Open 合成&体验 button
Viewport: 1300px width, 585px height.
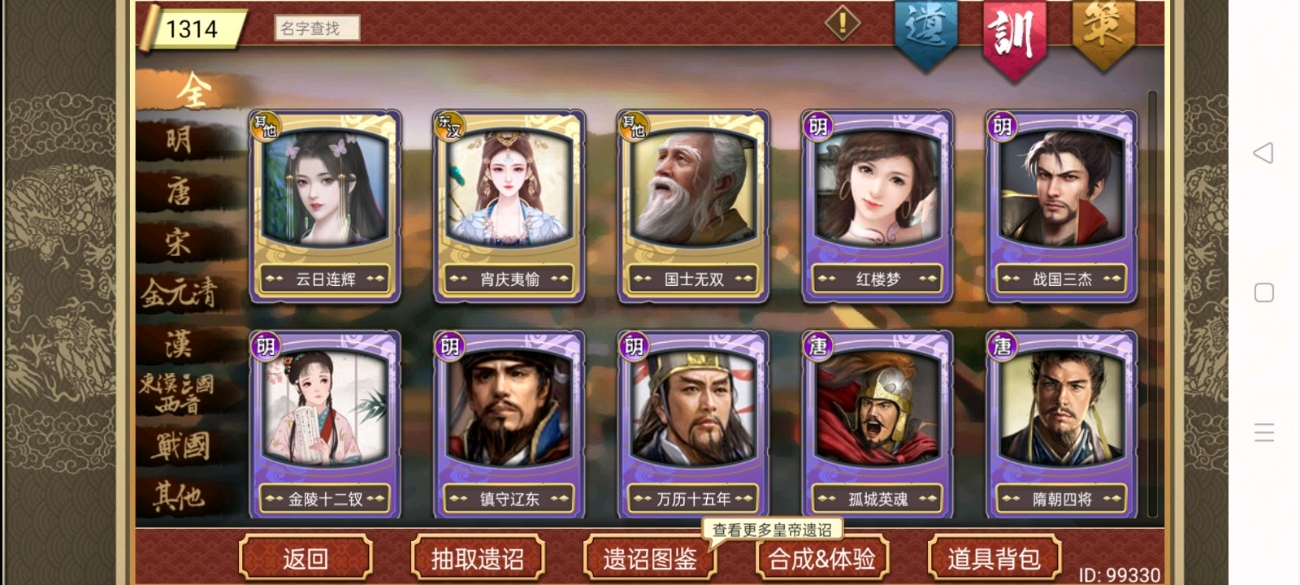coord(822,558)
